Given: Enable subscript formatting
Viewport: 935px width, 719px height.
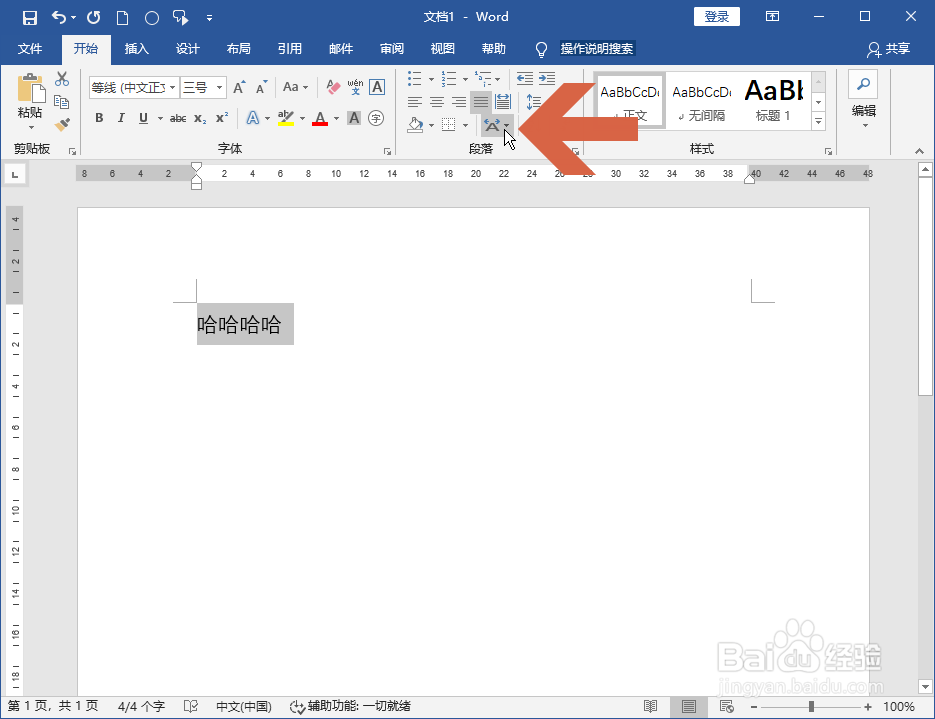Looking at the screenshot, I should 199,117.
